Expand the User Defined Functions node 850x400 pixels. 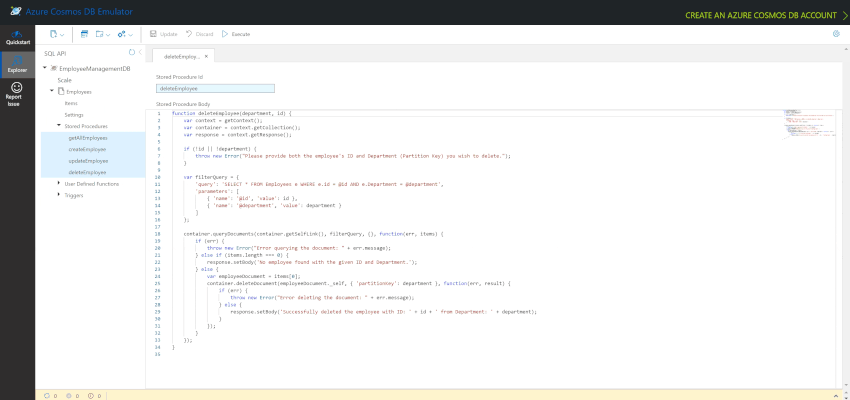(x=59, y=183)
